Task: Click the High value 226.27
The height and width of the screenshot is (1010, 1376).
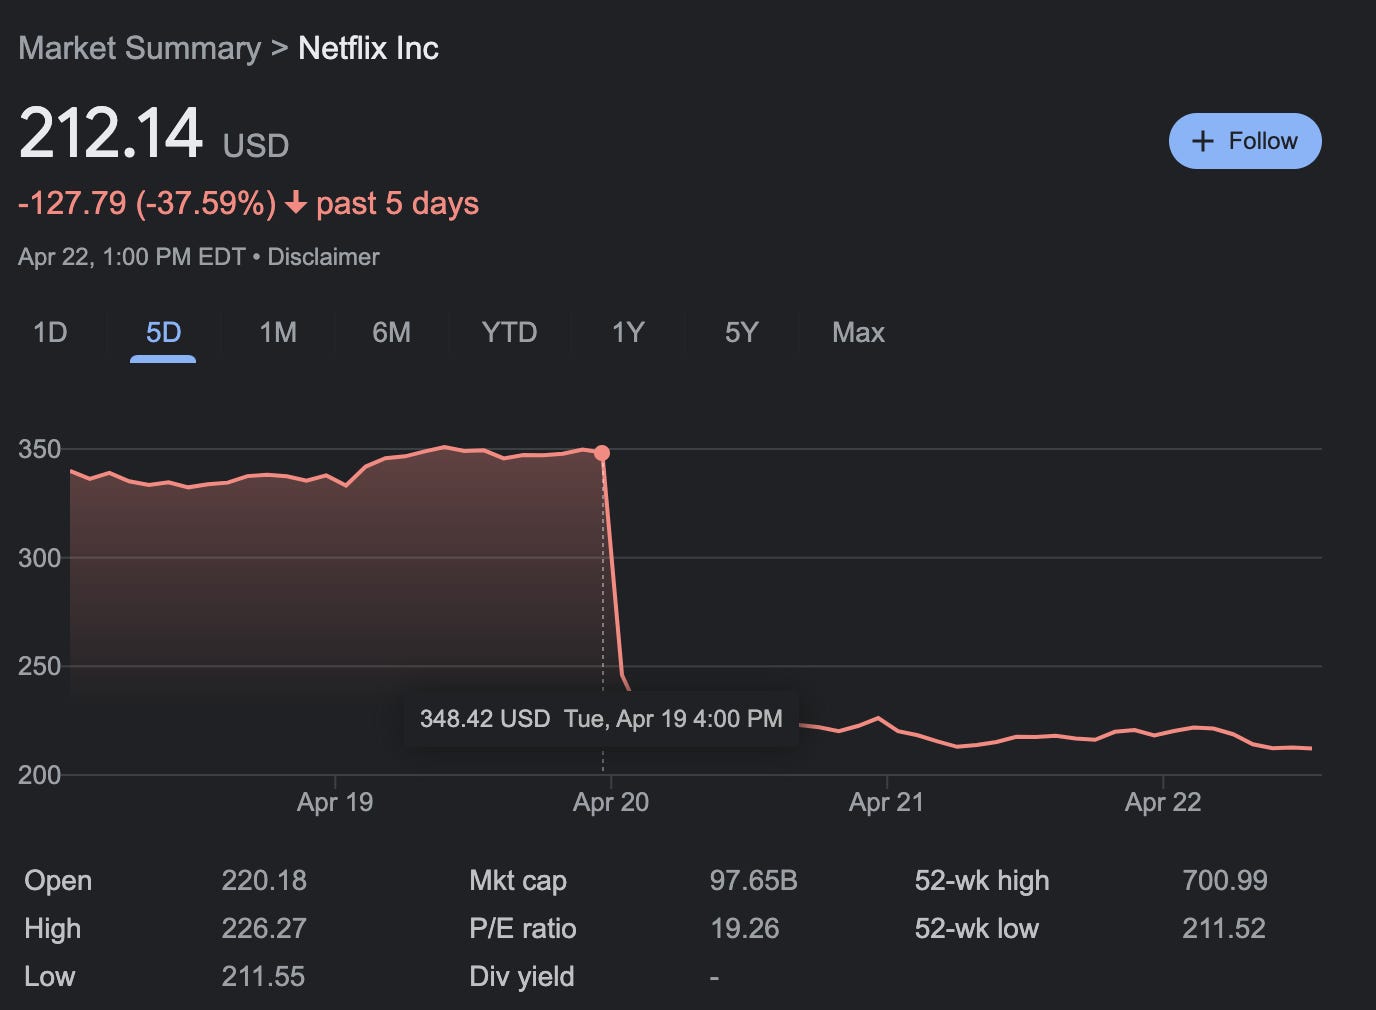Action: (264, 929)
